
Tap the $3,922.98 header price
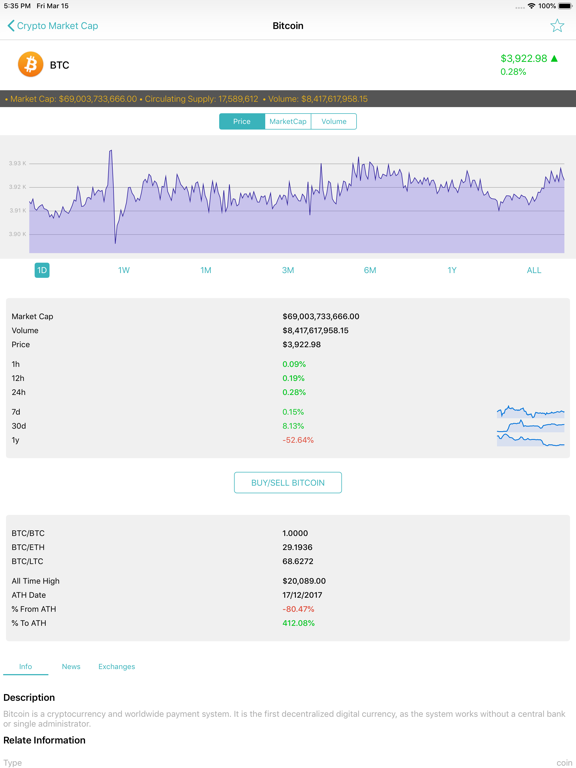[524, 58]
